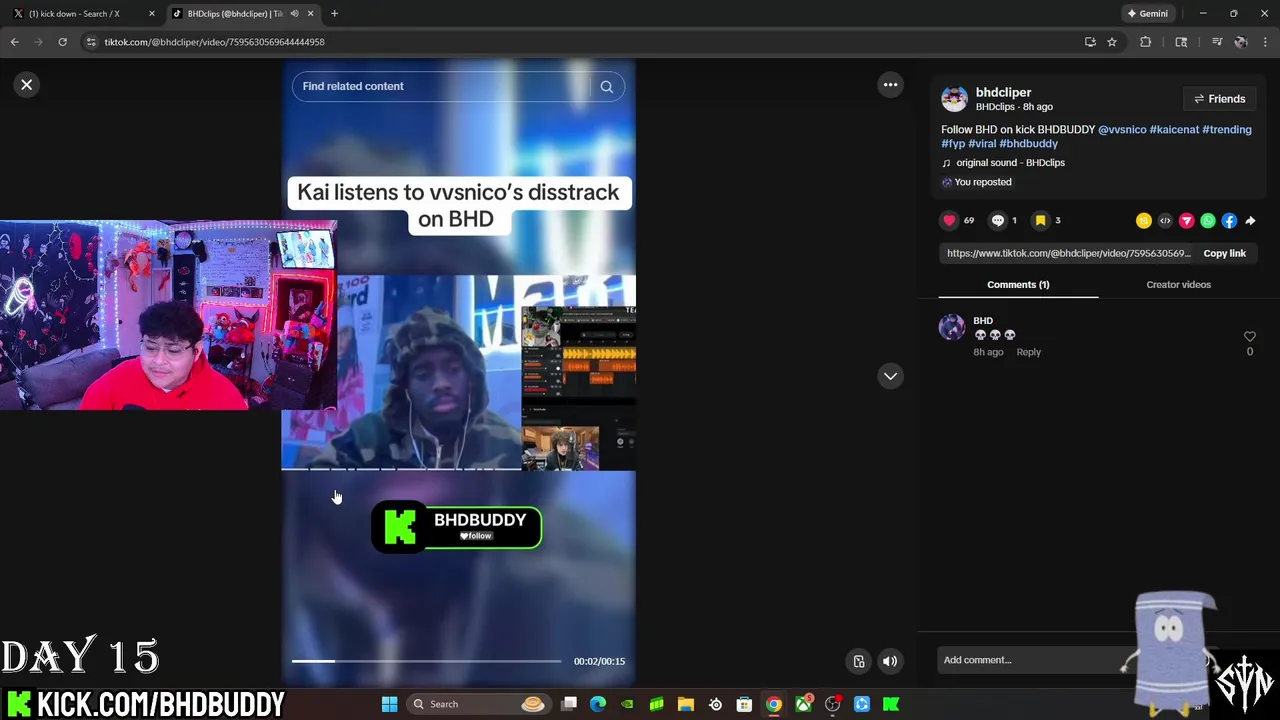Open Chrome extensions puzzle icon
Image resolution: width=1280 pixels, height=720 pixels.
pos(1146,42)
